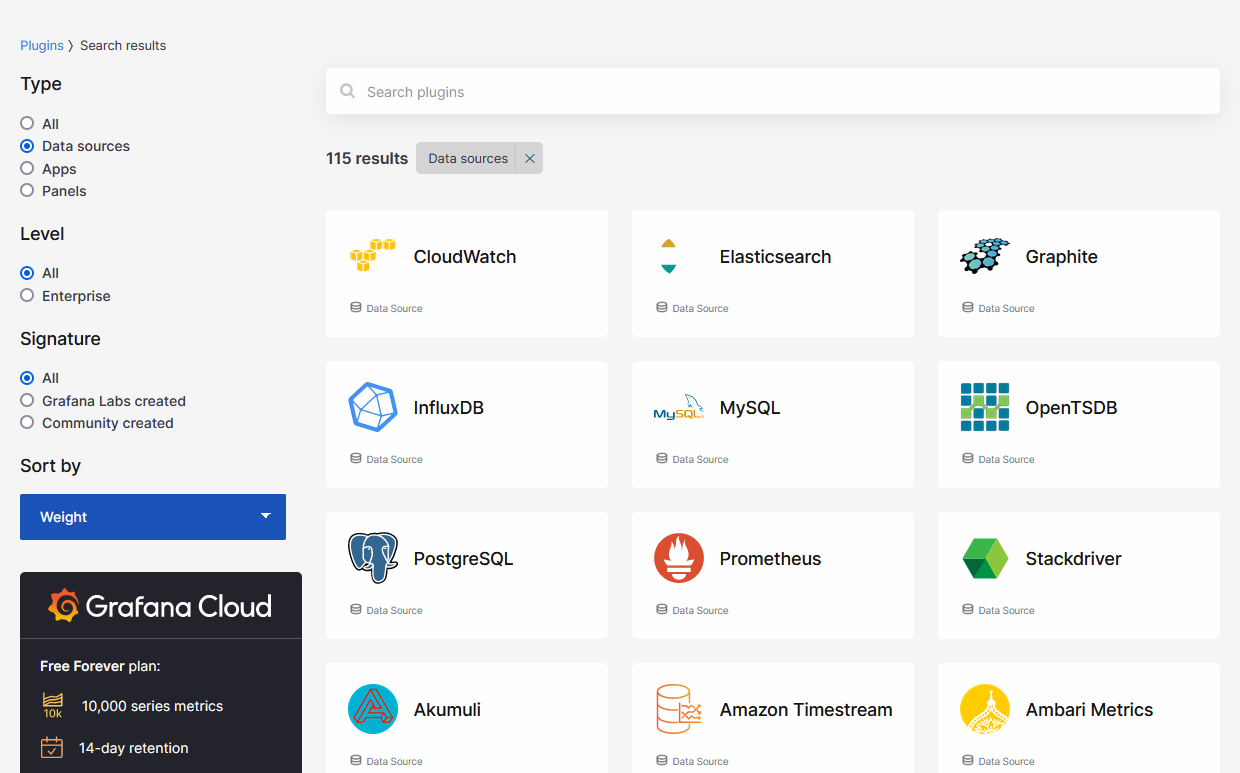Click the Data sources filter chip label
This screenshot has height=773, width=1240.
(468, 158)
